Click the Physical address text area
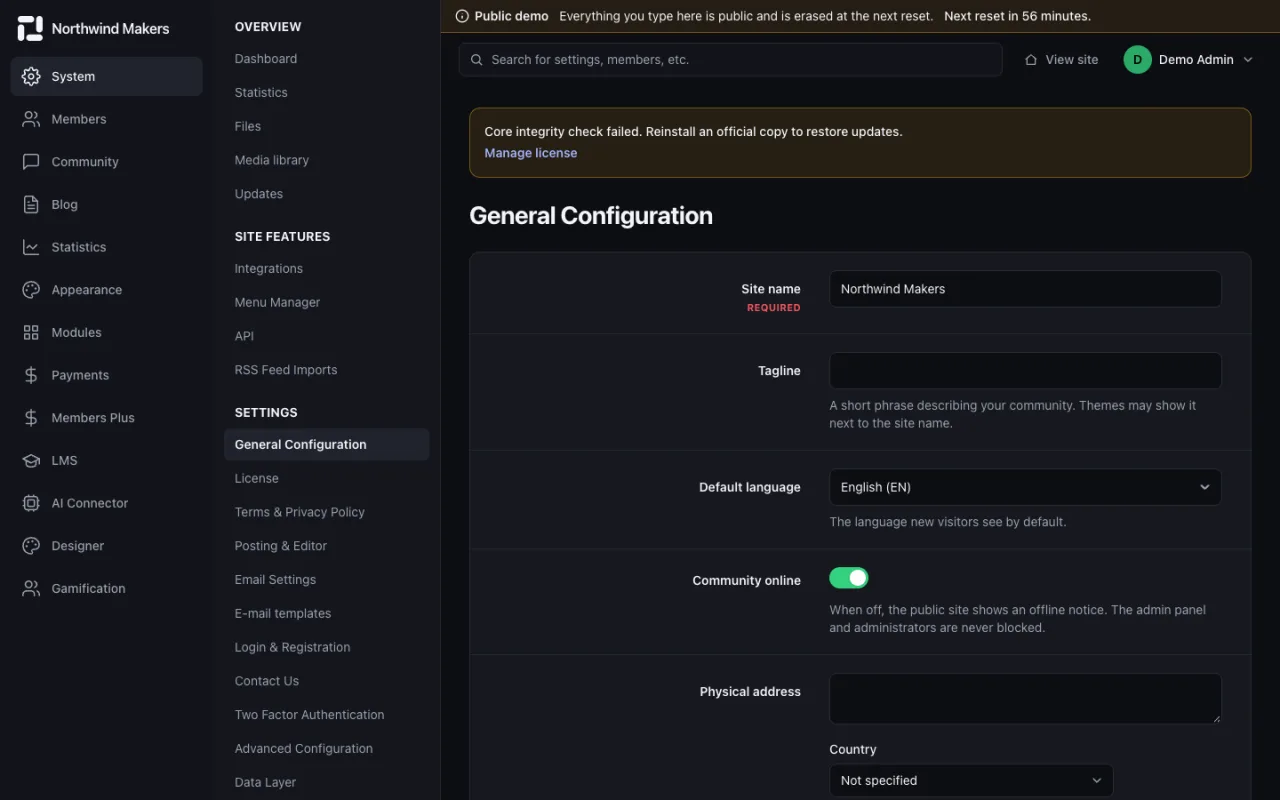Screen dimensions: 1280x800 1025,698
